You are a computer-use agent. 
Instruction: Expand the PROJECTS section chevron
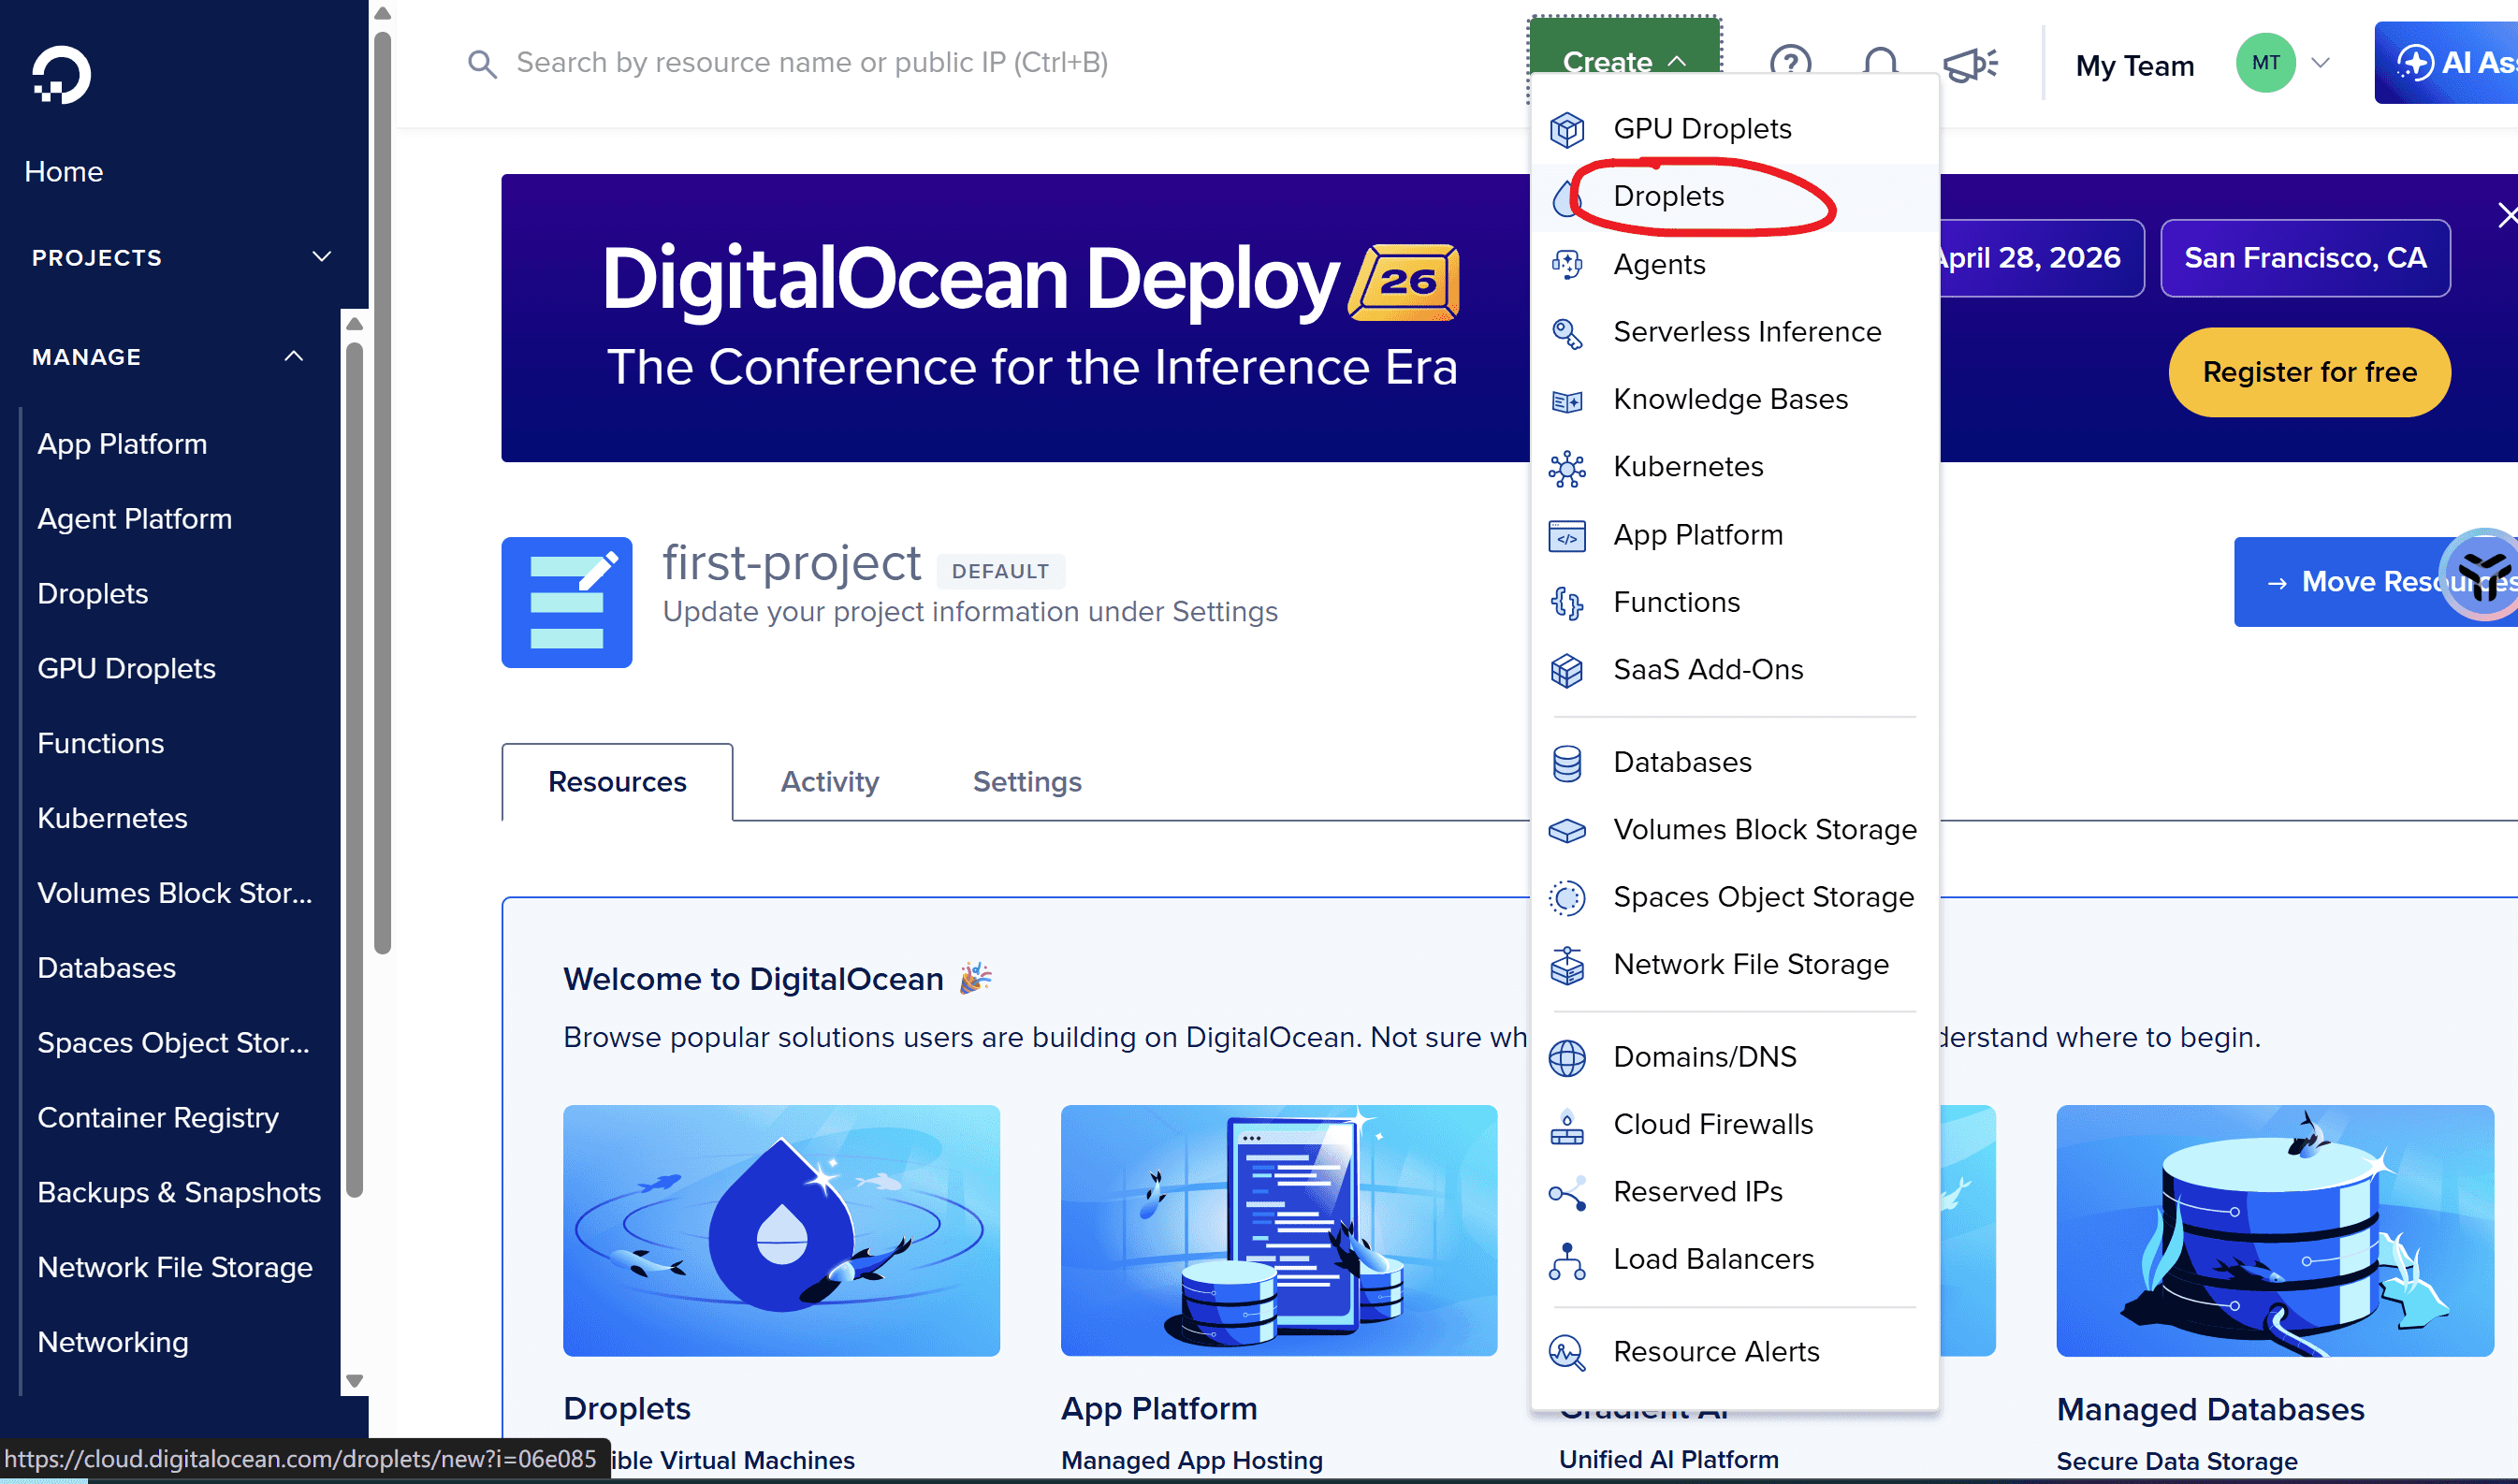tap(321, 257)
